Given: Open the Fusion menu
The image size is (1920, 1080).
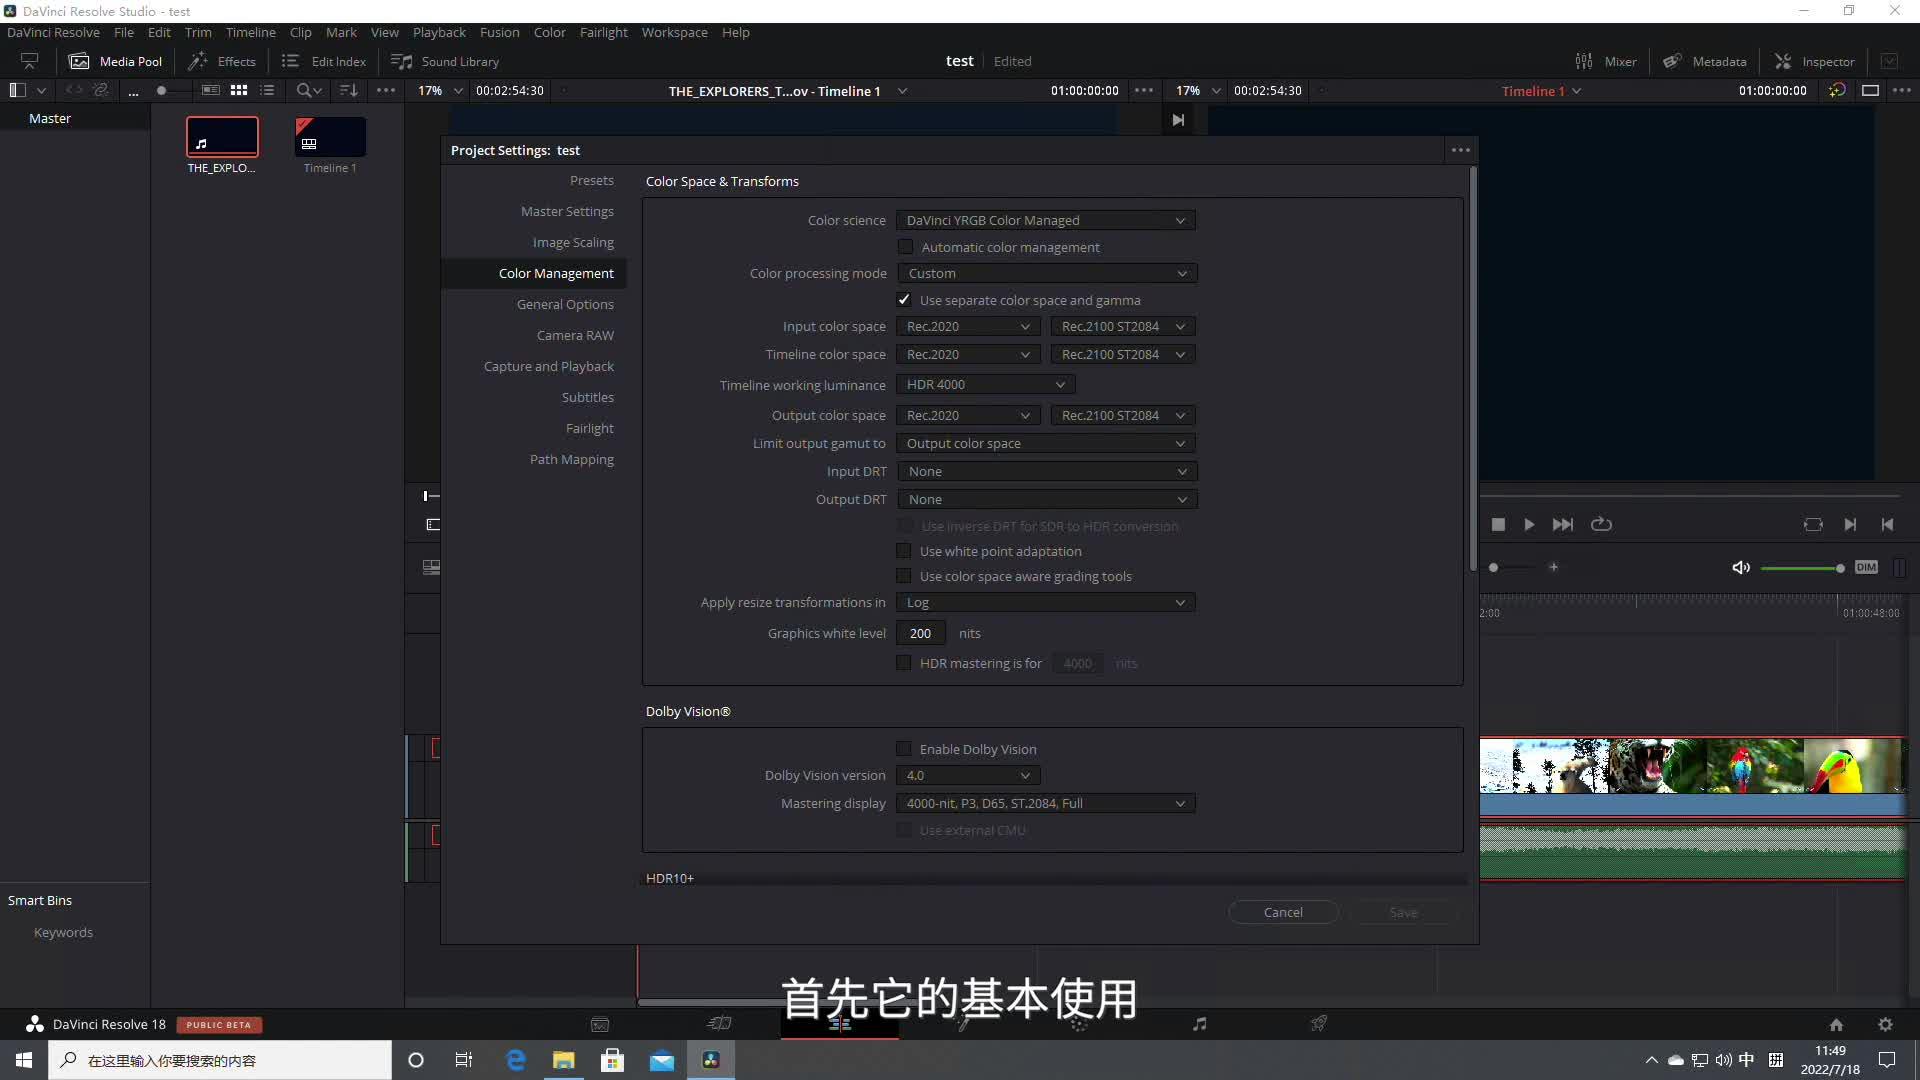Looking at the screenshot, I should coord(499,32).
